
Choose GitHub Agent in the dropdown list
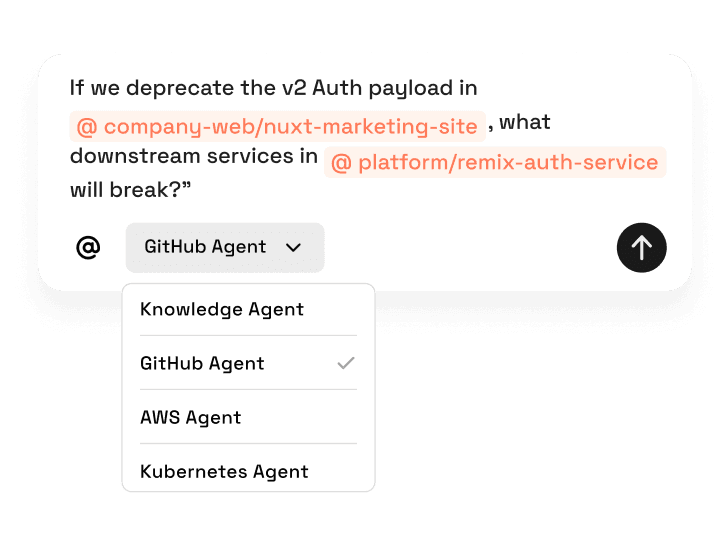[x=203, y=363]
